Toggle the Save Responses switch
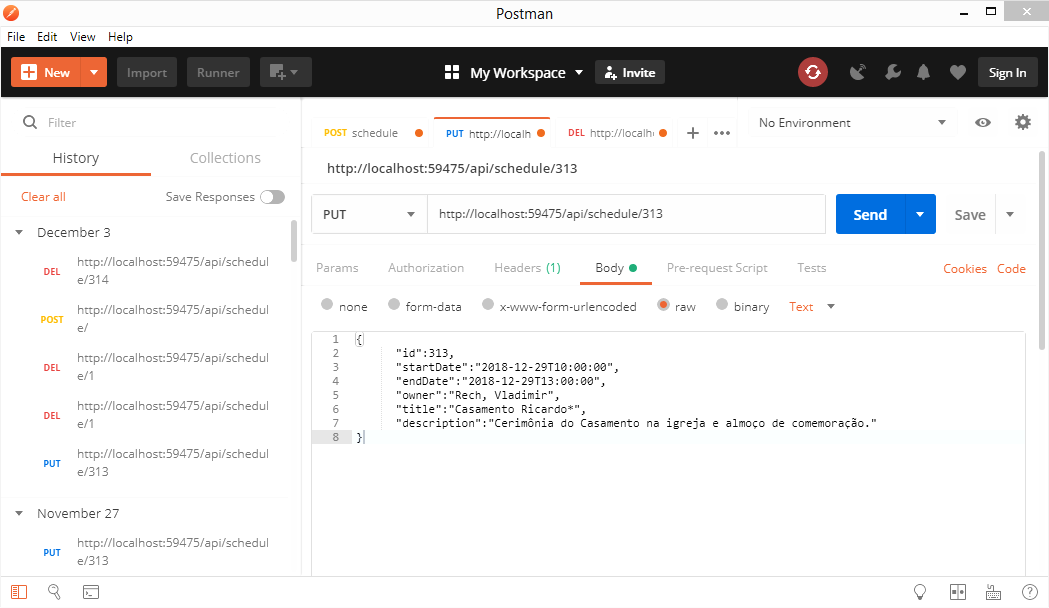This screenshot has height=608, width=1049. click(x=271, y=196)
